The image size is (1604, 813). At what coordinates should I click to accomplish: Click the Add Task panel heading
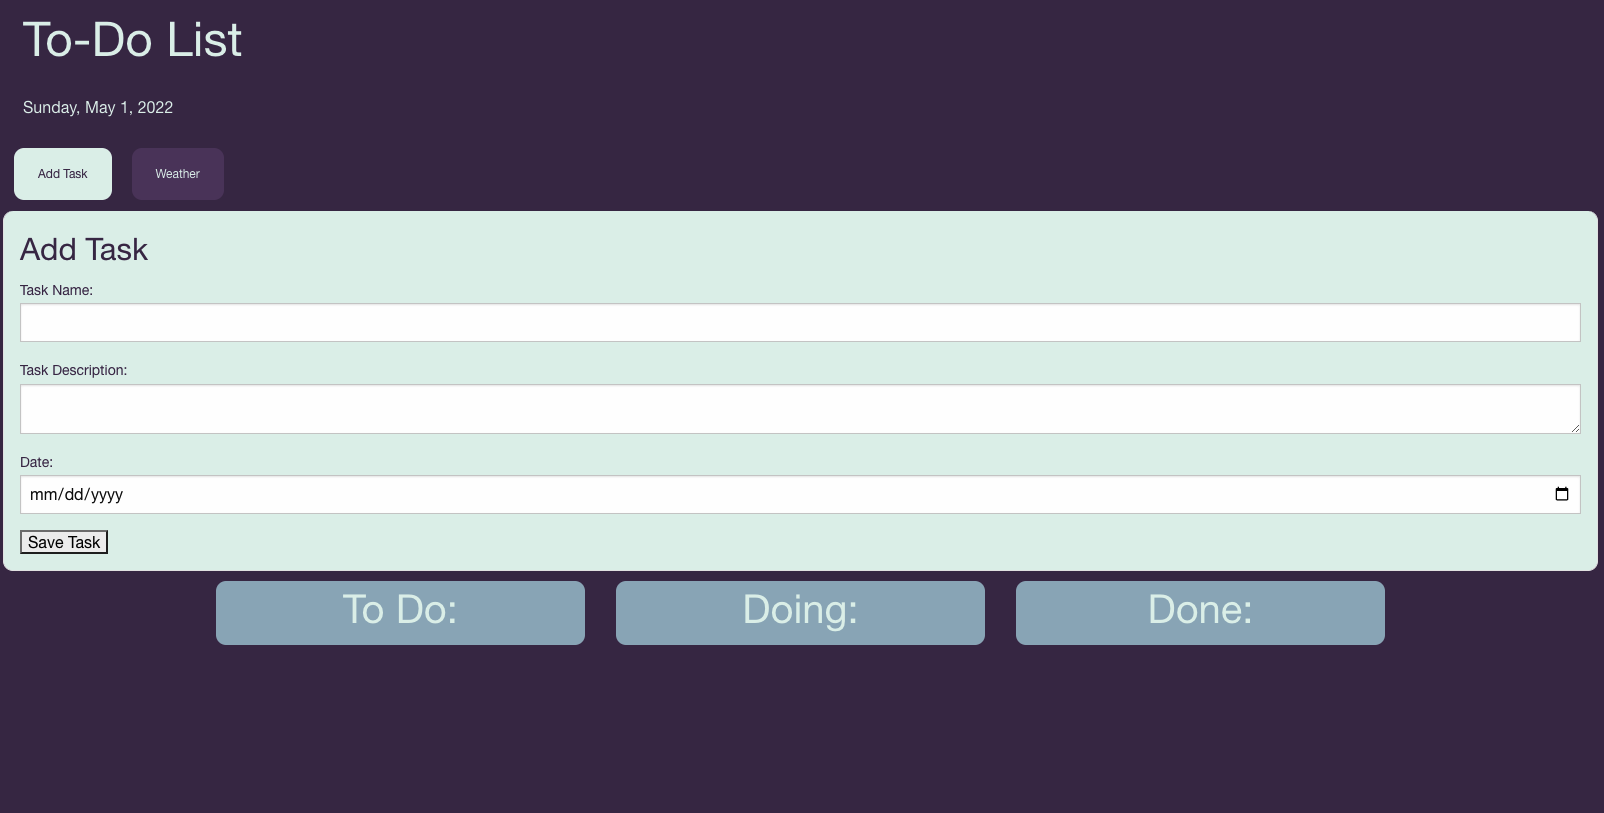click(x=84, y=249)
